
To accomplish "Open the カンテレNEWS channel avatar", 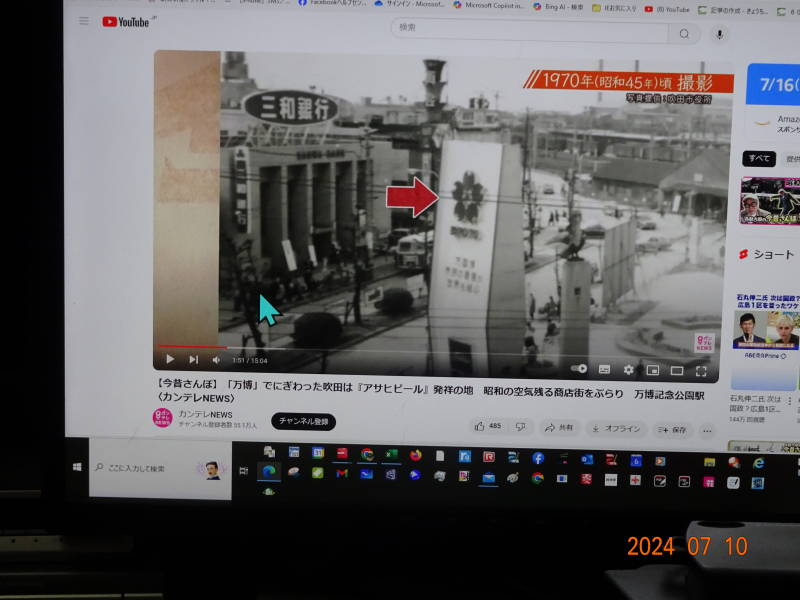I will point(163,417).
